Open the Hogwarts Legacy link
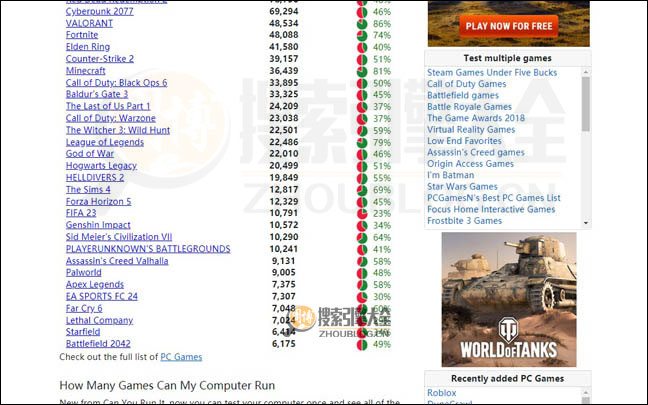 coord(101,166)
